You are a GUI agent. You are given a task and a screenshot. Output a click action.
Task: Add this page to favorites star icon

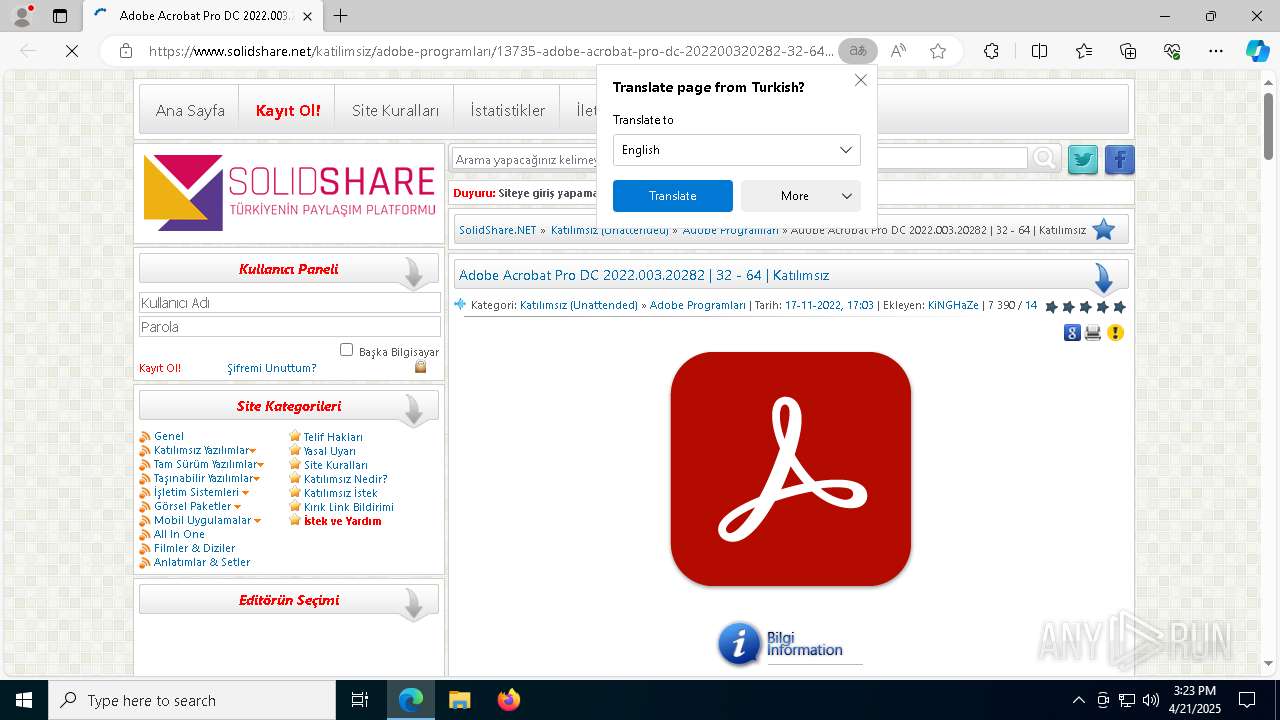tap(938, 51)
